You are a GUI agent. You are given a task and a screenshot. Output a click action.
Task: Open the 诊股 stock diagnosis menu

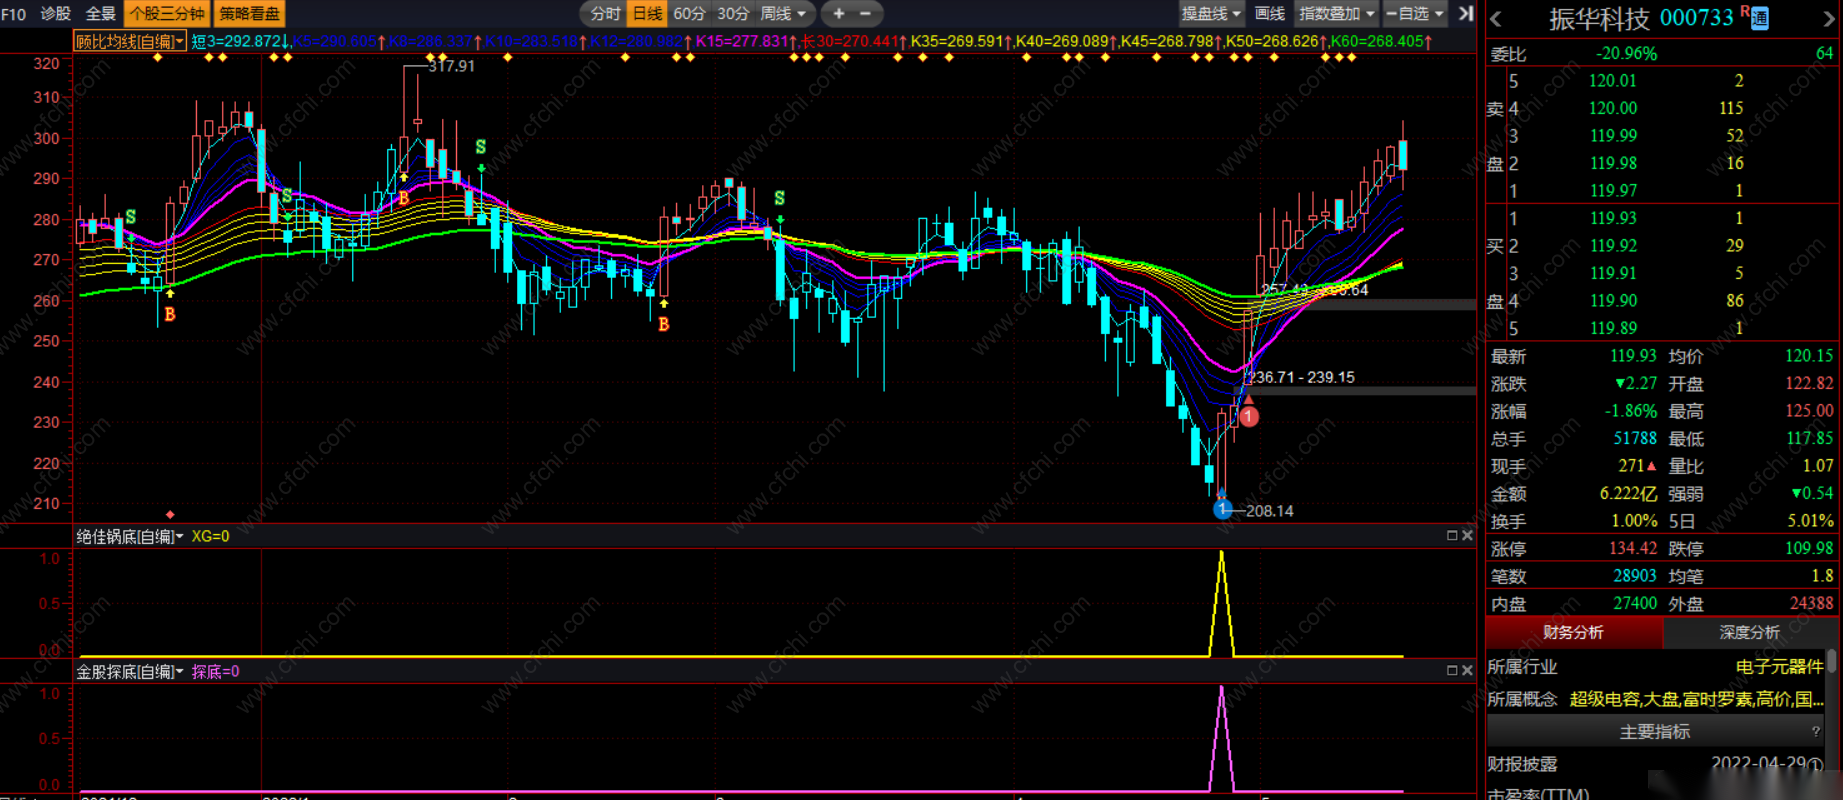(56, 13)
